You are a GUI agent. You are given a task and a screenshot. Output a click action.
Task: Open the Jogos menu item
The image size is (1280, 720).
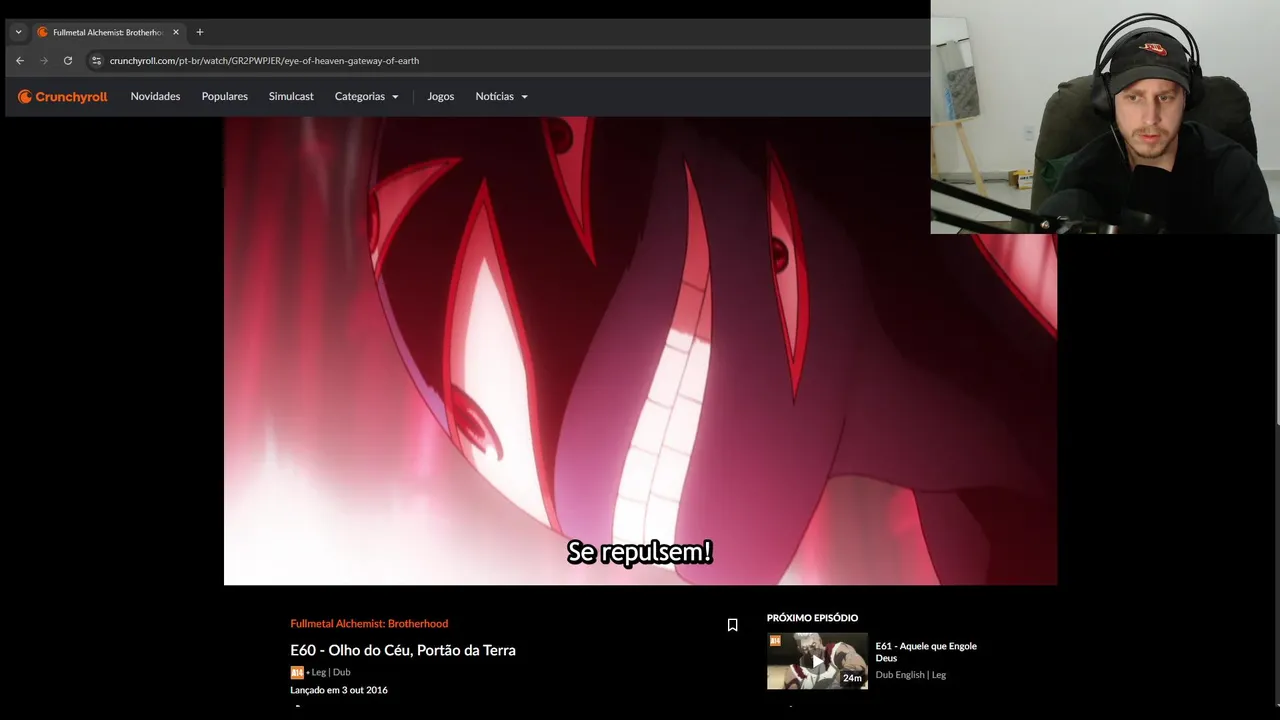coord(440,97)
